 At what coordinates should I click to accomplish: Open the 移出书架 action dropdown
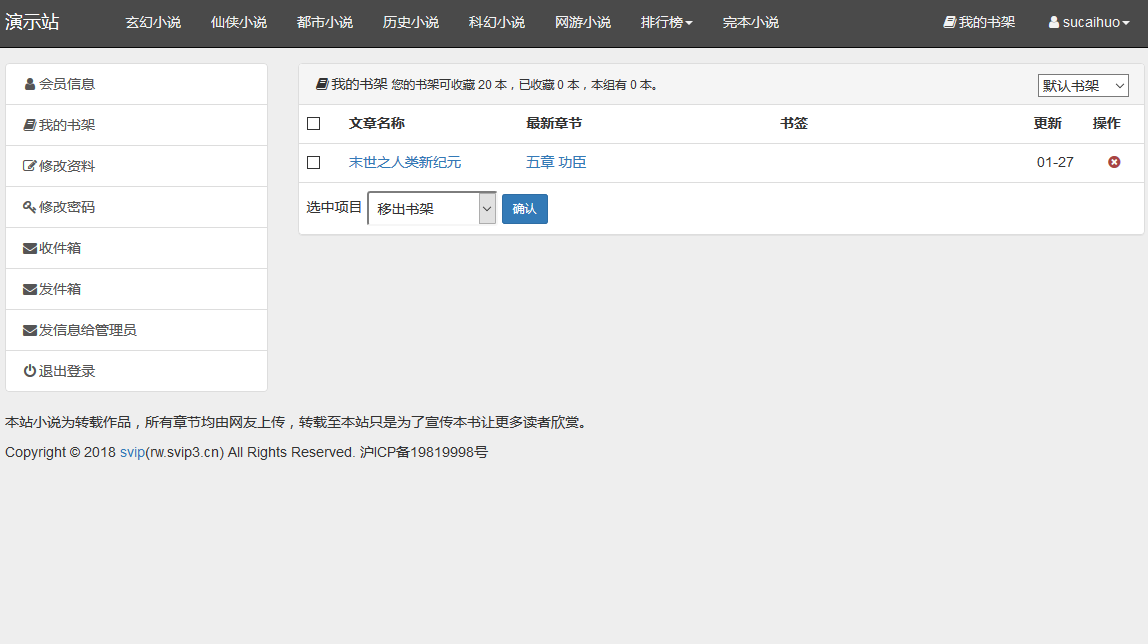point(432,208)
